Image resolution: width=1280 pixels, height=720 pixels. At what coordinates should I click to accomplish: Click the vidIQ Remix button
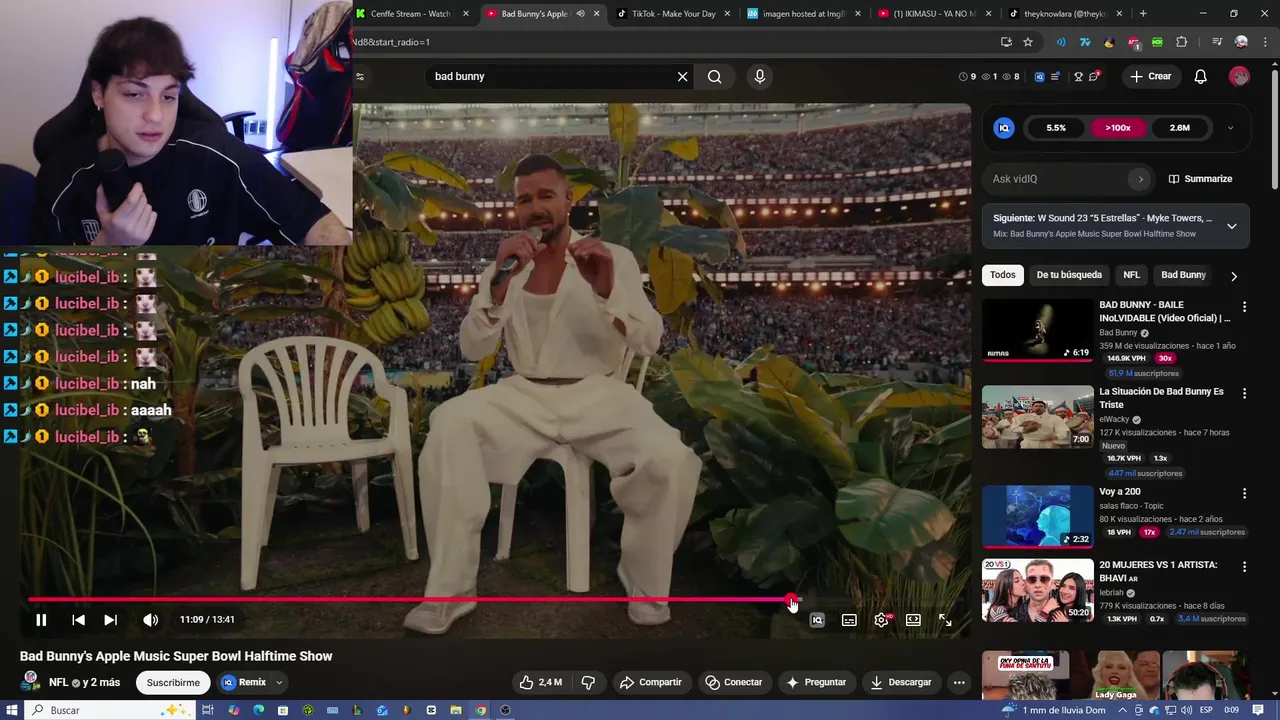pyautogui.click(x=244, y=683)
